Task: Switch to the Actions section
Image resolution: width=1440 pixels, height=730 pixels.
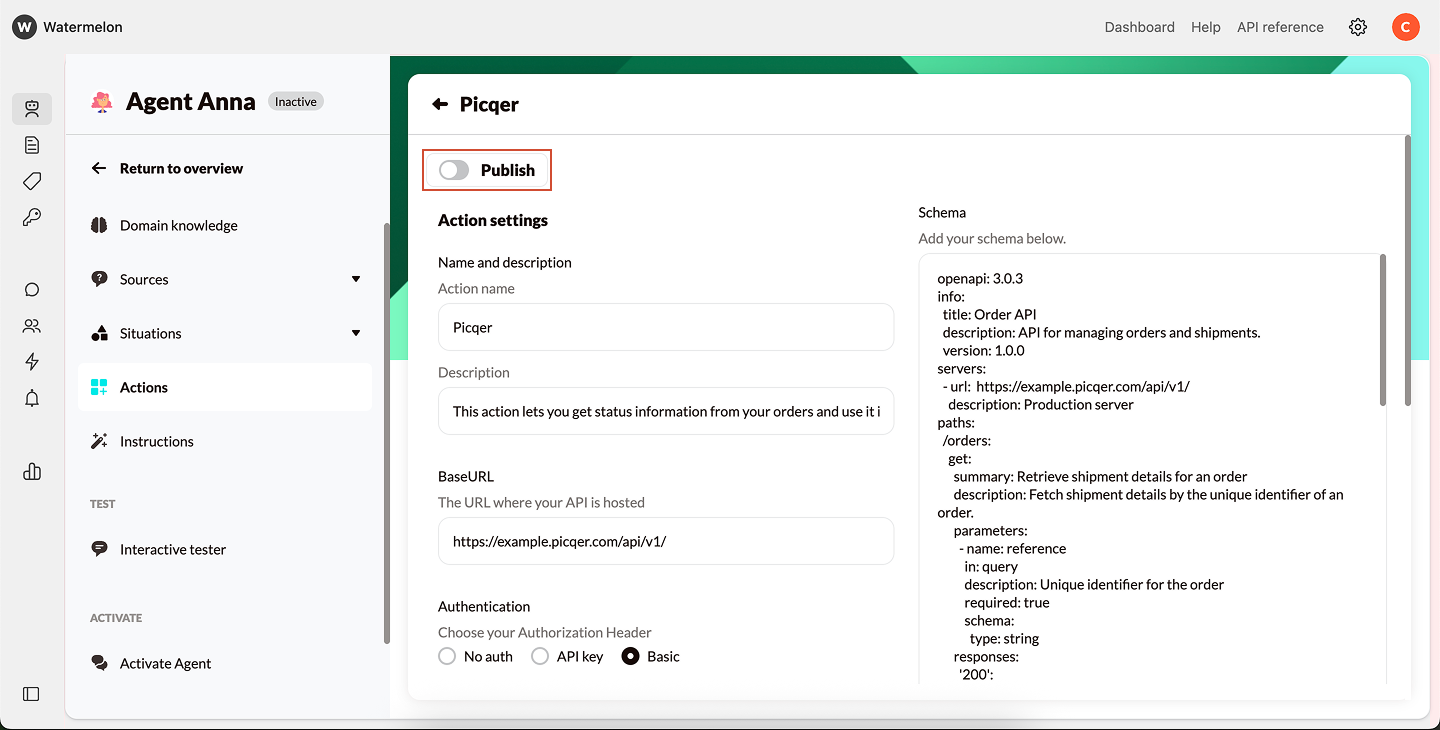Action: coord(145,387)
